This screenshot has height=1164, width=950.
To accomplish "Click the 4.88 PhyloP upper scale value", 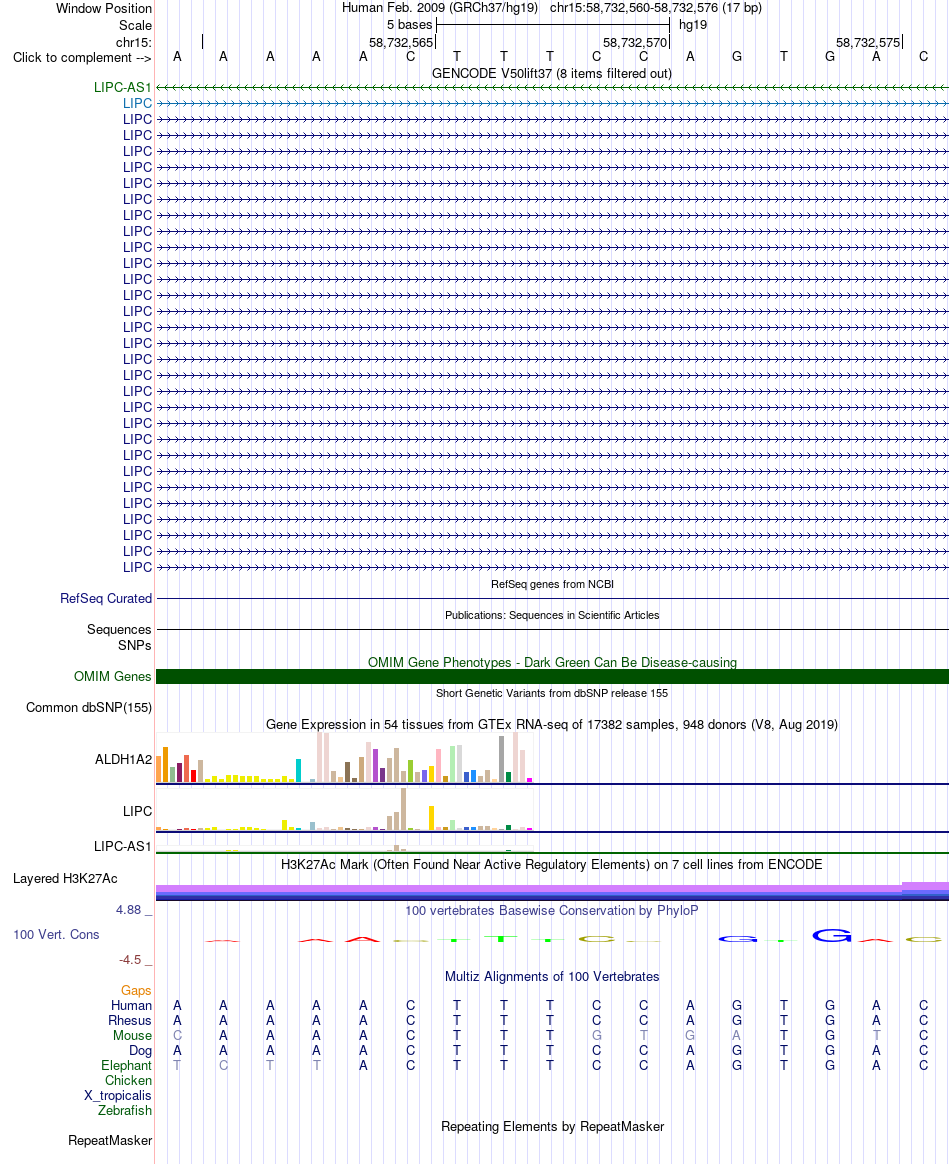I will coord(128,910).
